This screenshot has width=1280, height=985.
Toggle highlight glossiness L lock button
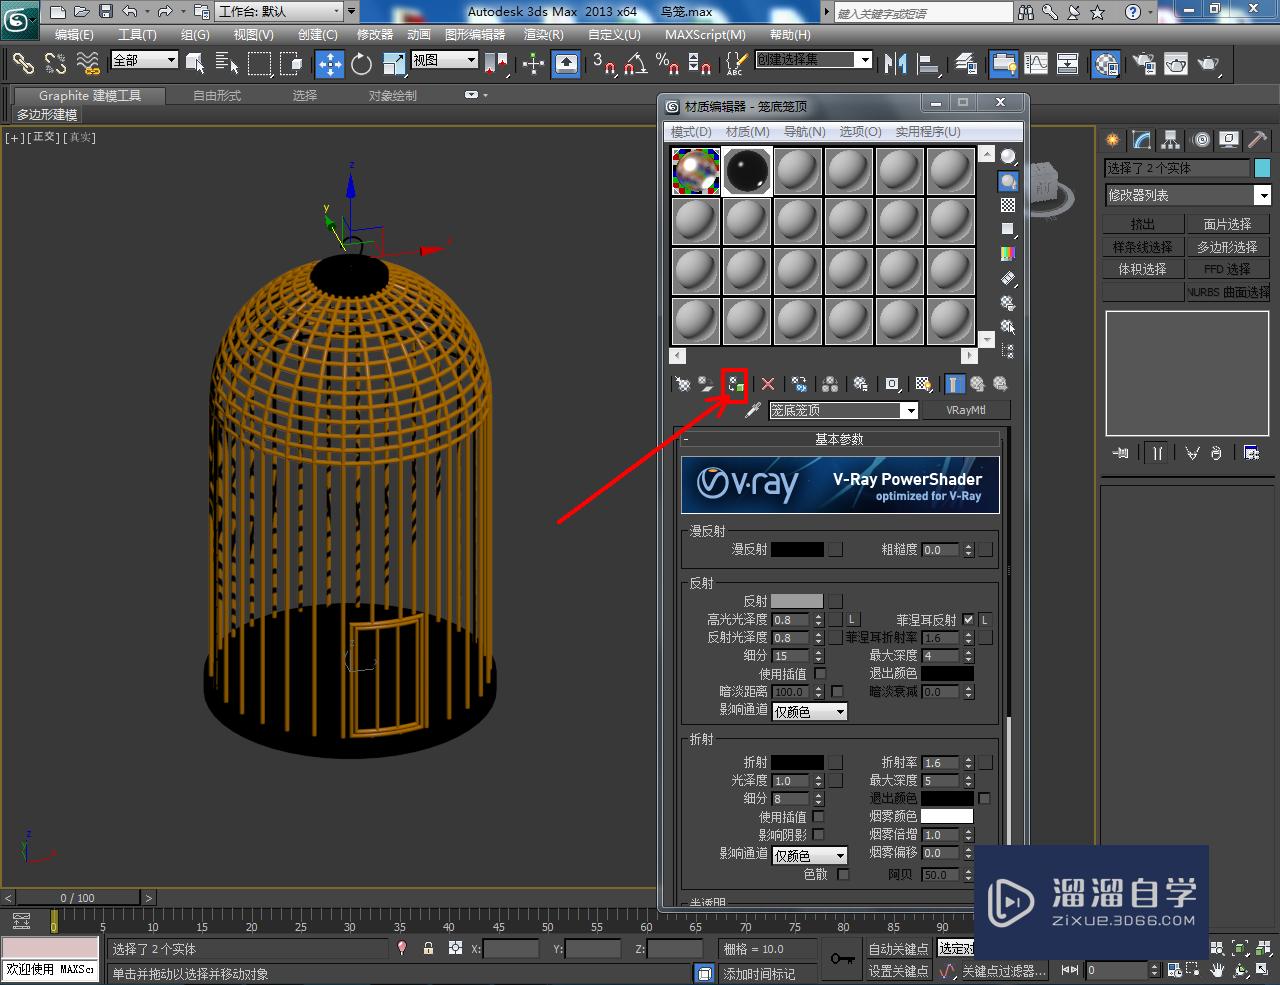[853, 620]
